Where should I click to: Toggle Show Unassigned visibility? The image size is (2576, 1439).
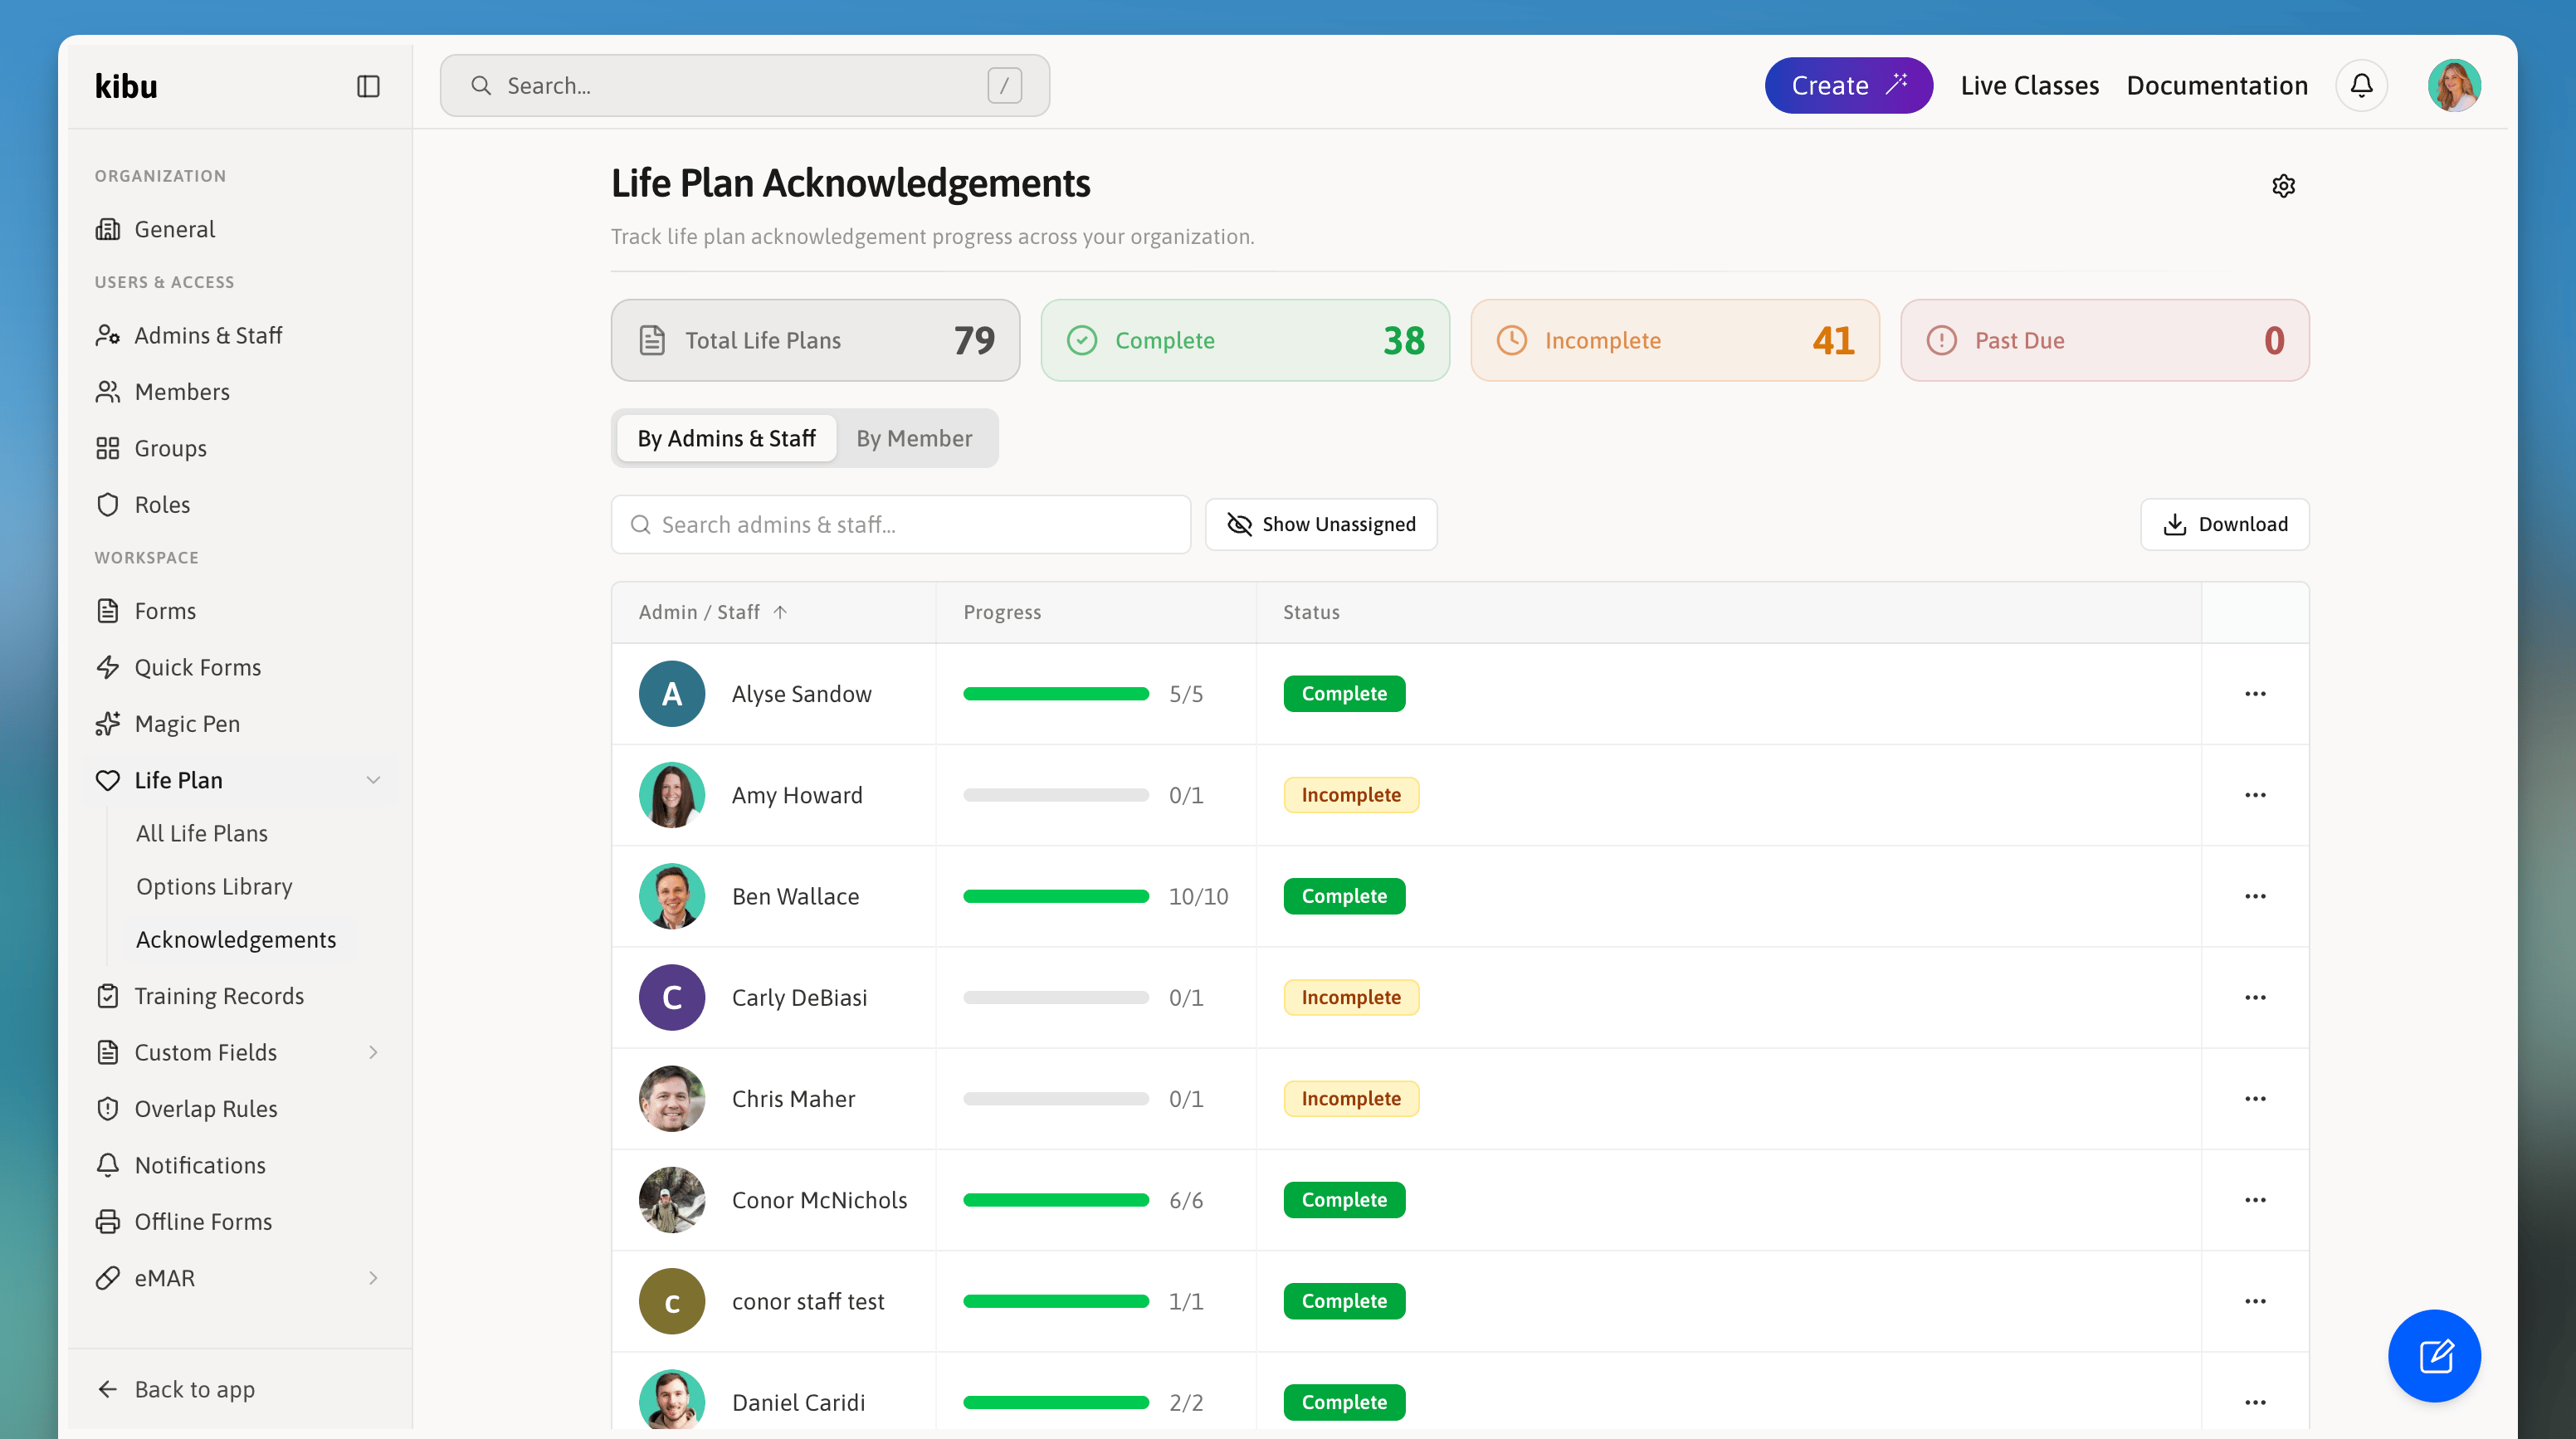[x=1321, y=524]
